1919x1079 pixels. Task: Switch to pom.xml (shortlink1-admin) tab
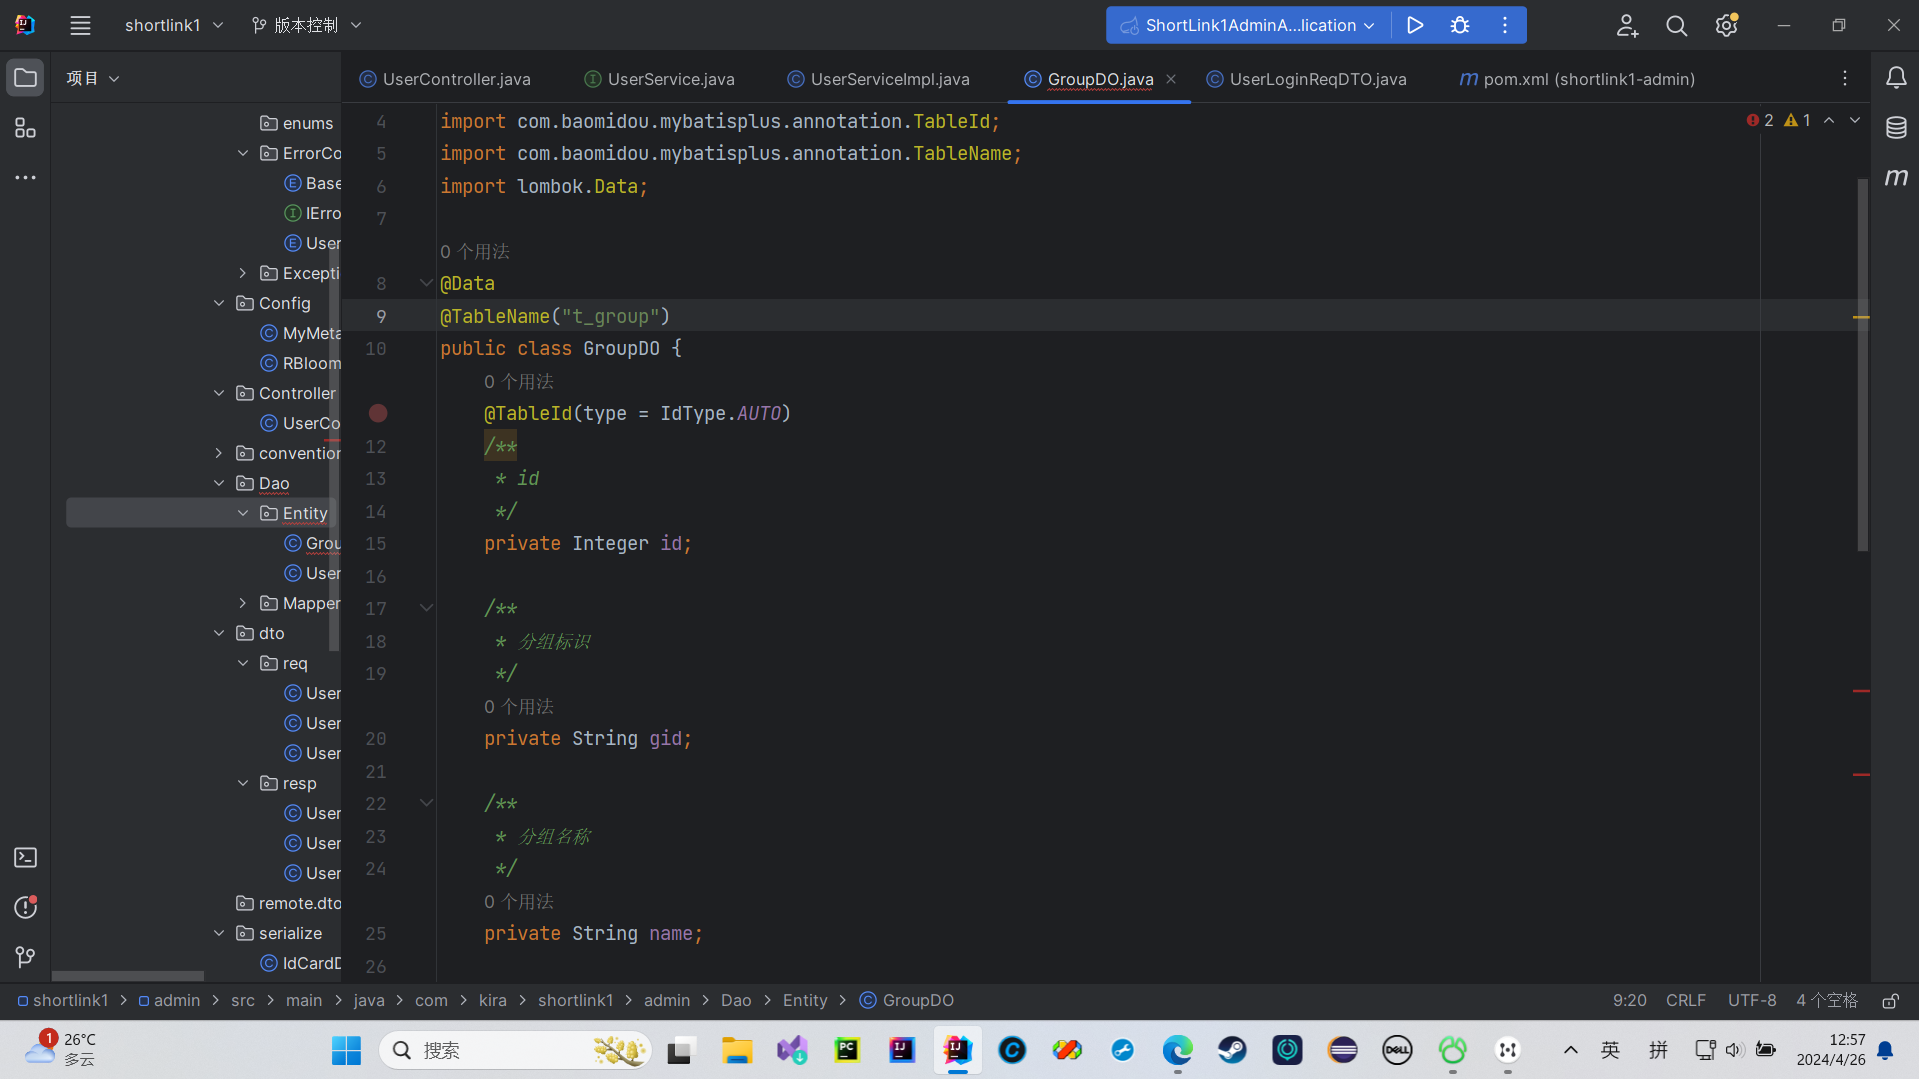pyautogui.click(x=1578, y=79)
